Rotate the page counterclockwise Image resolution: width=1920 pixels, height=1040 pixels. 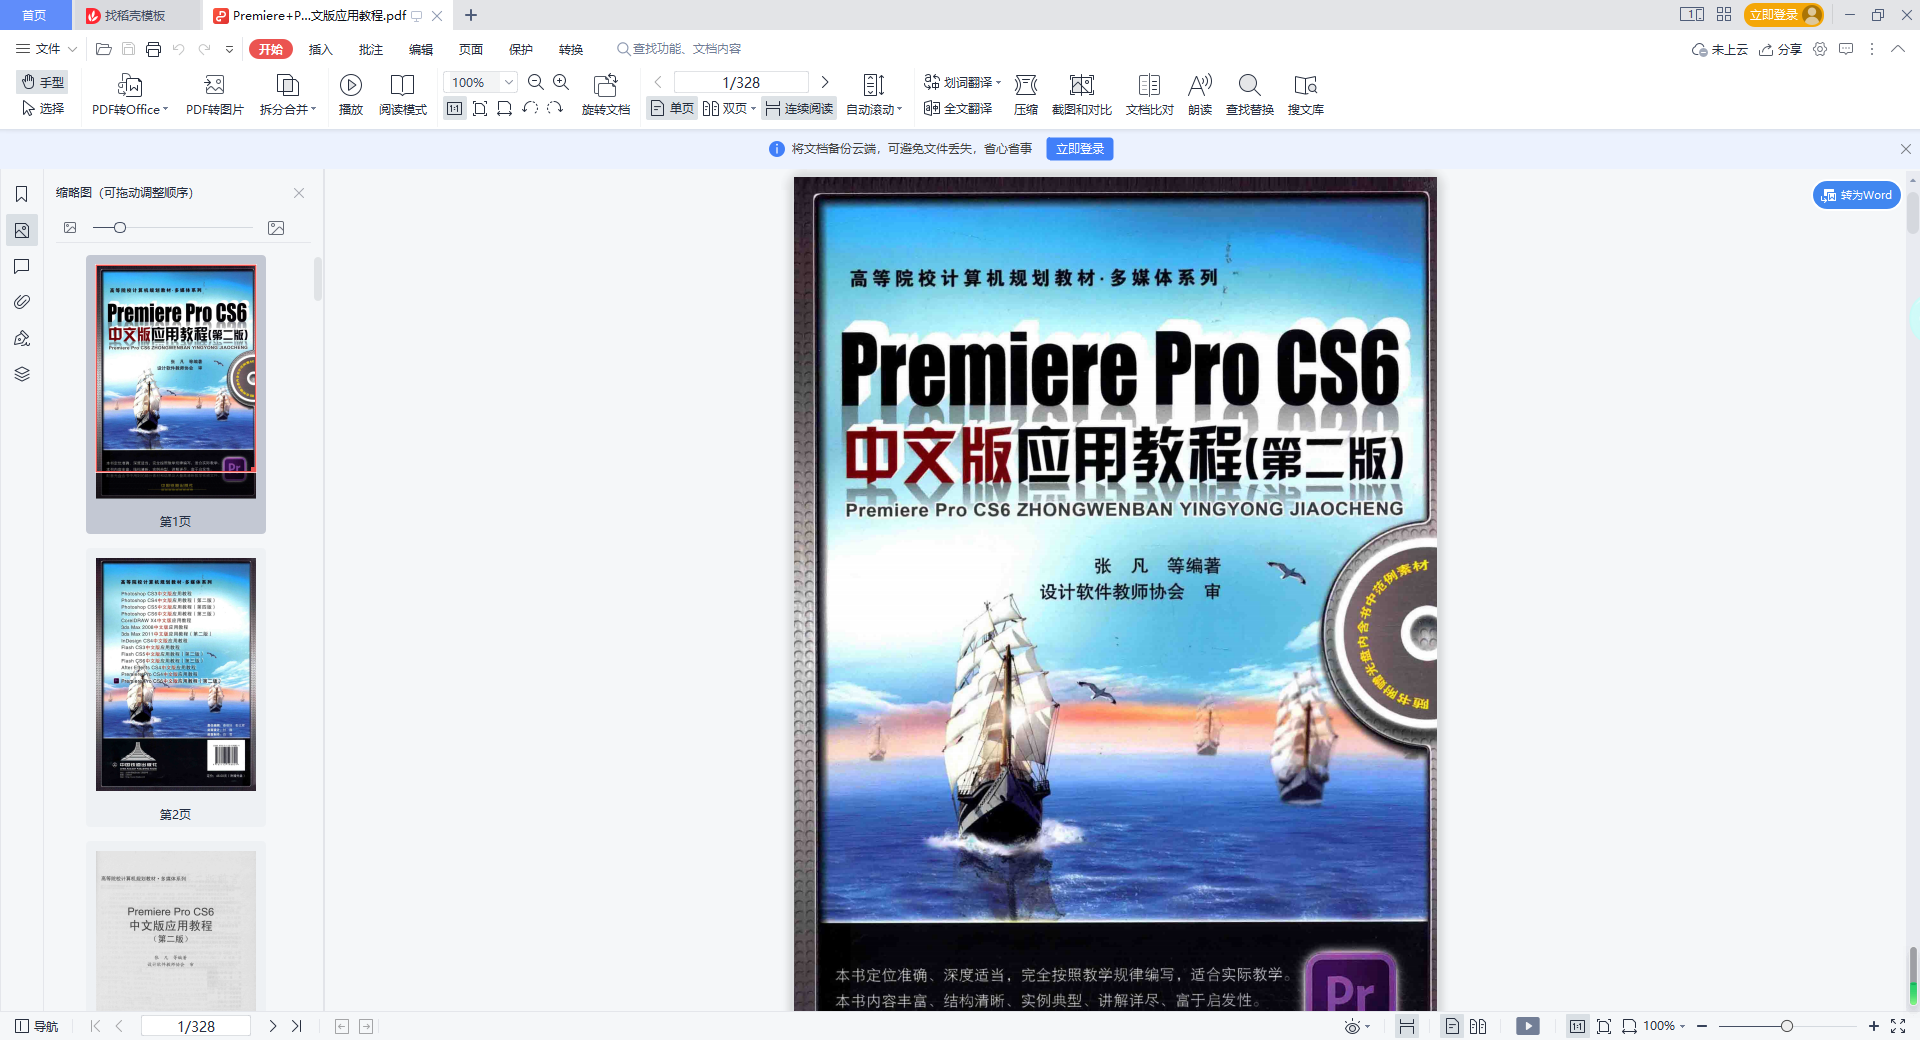[530, 108]
